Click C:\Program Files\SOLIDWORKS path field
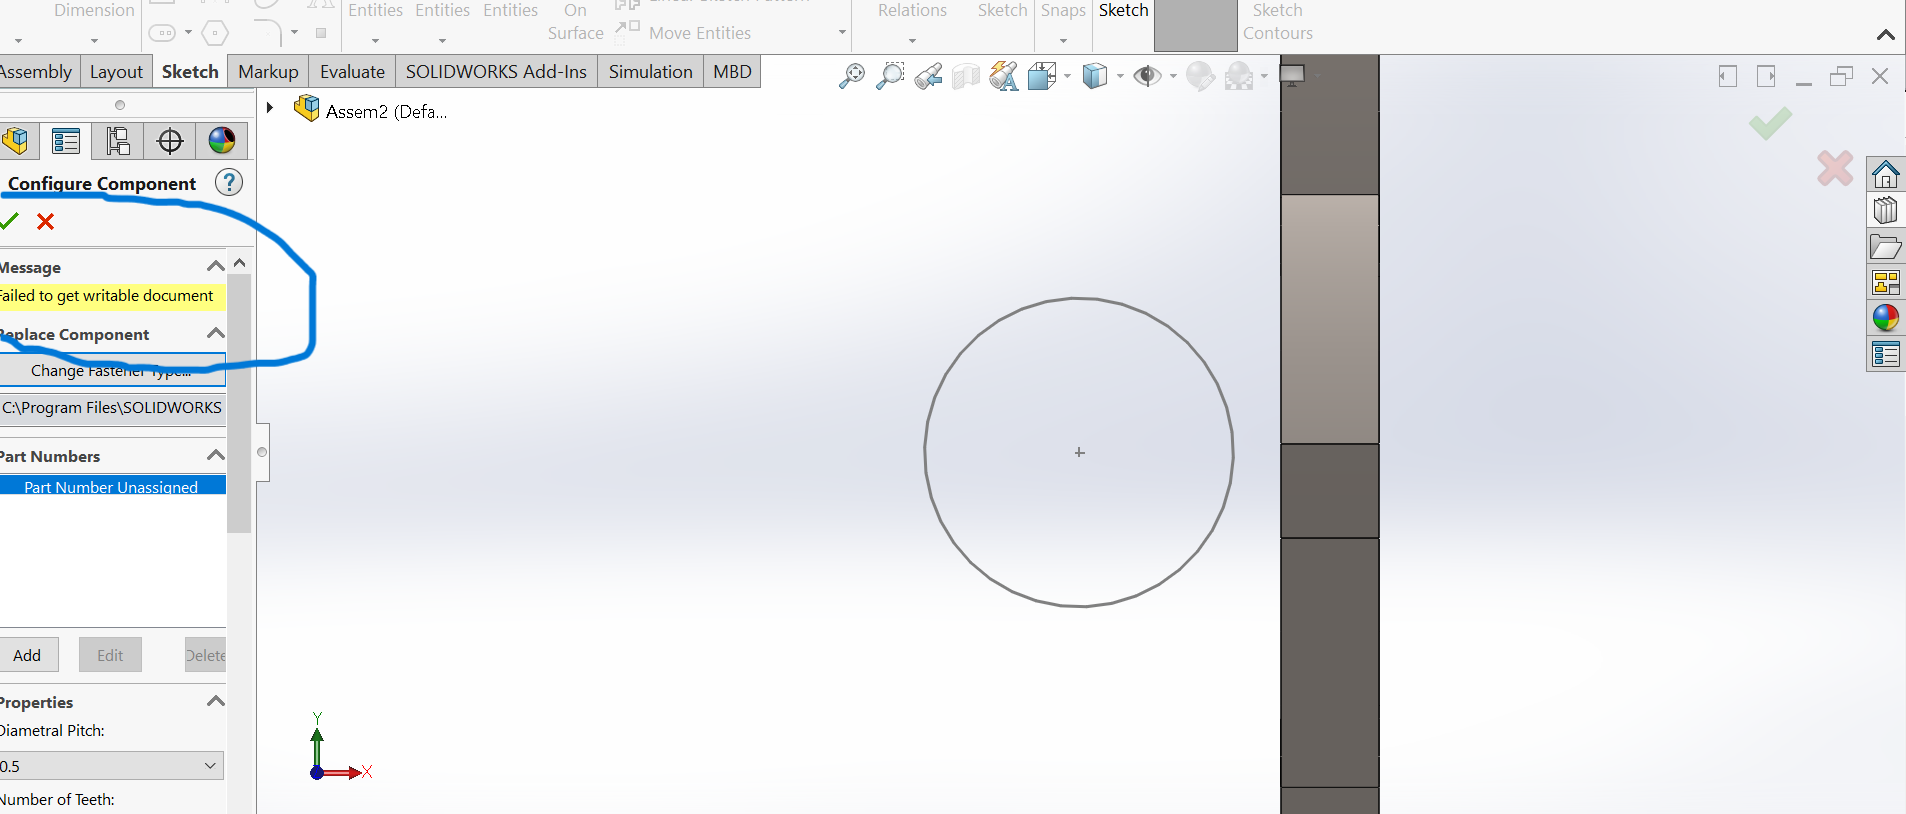This screenshot has height=814, width=1906. pos(112,407)
